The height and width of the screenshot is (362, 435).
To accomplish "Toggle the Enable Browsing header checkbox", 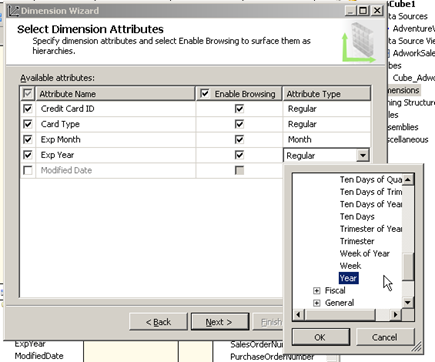I will click(x=205, y=94).
